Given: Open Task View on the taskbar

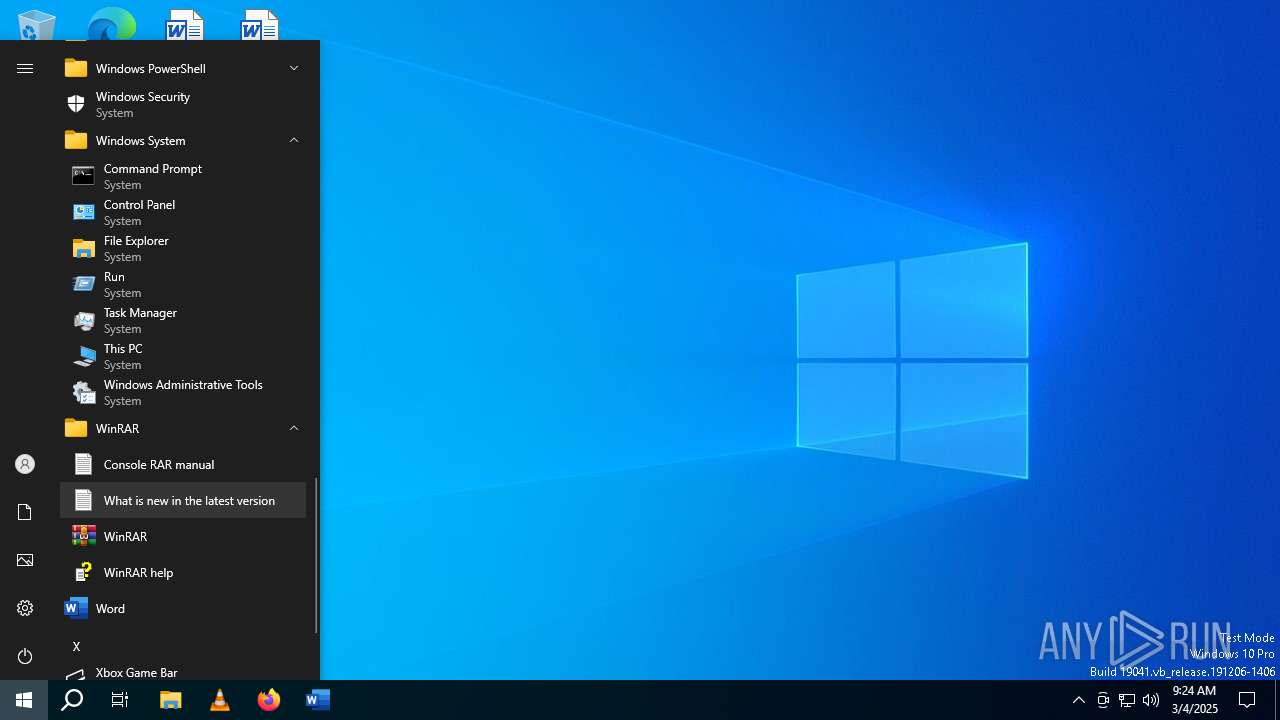Looking at the screenshot, I should coord(120,700).
